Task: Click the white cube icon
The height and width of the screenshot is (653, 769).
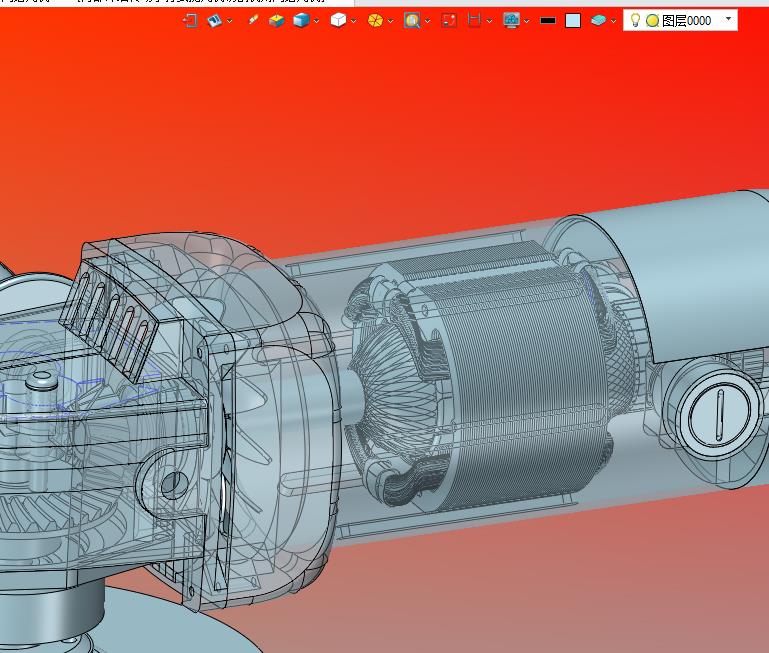Action: [338, 21]
